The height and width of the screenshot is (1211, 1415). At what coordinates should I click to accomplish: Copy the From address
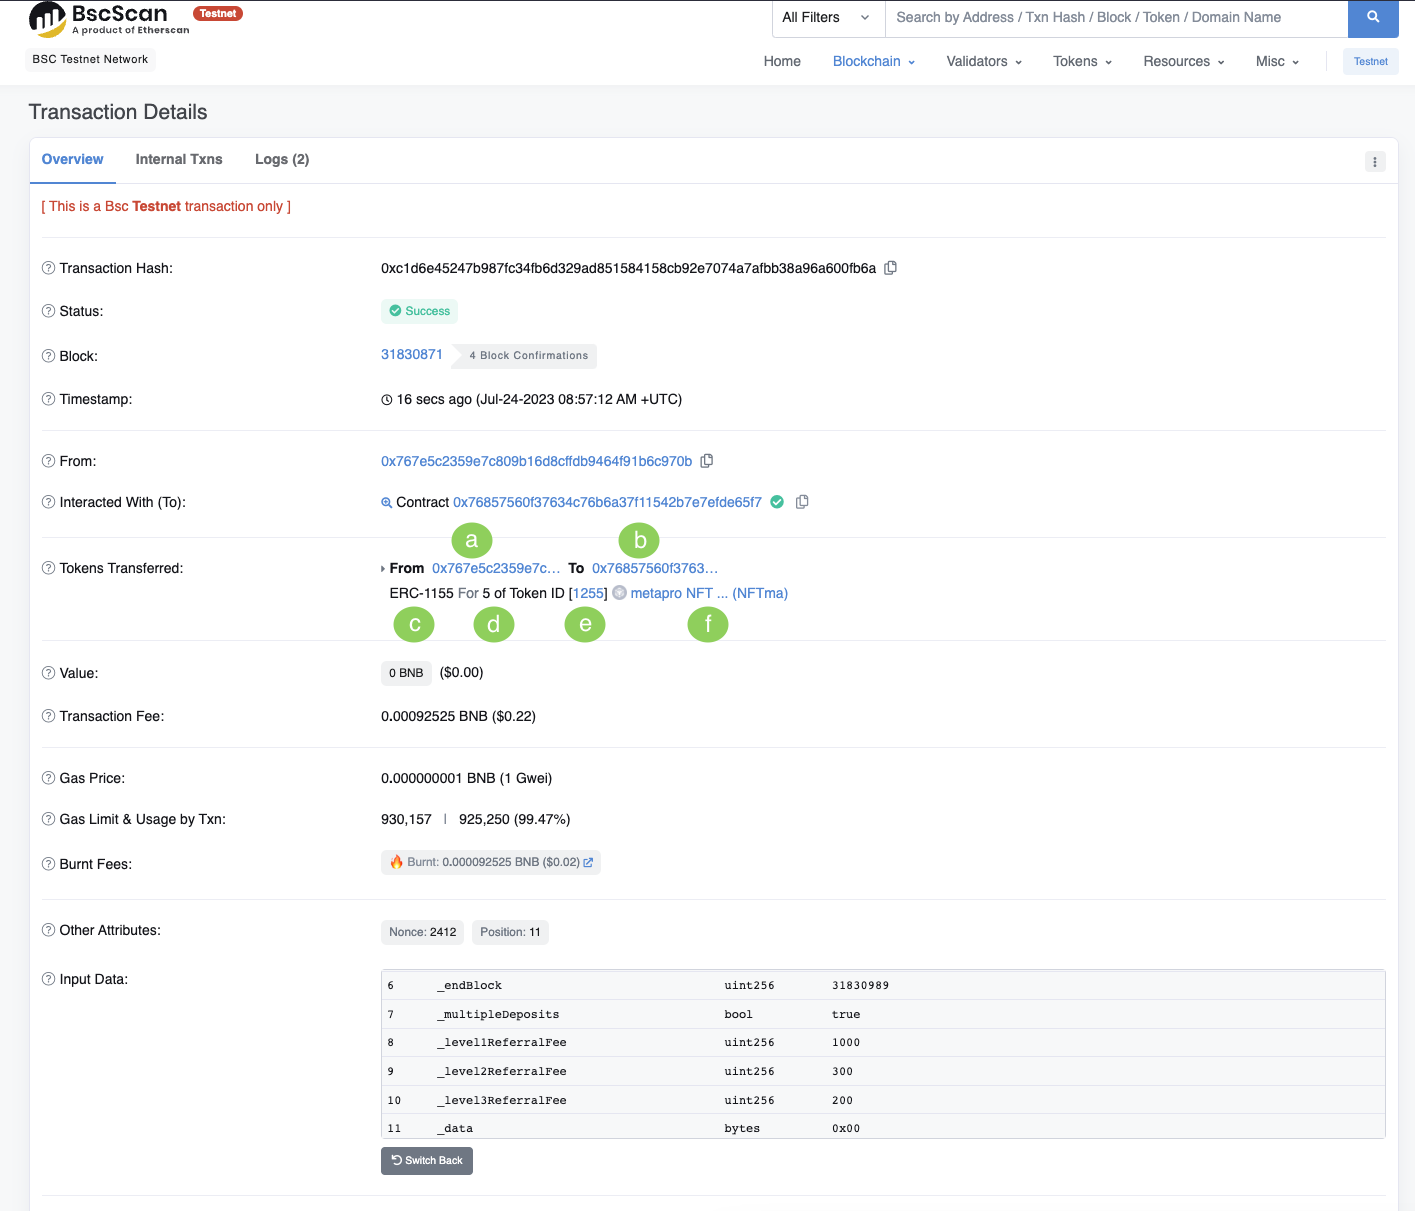point(707,461)
